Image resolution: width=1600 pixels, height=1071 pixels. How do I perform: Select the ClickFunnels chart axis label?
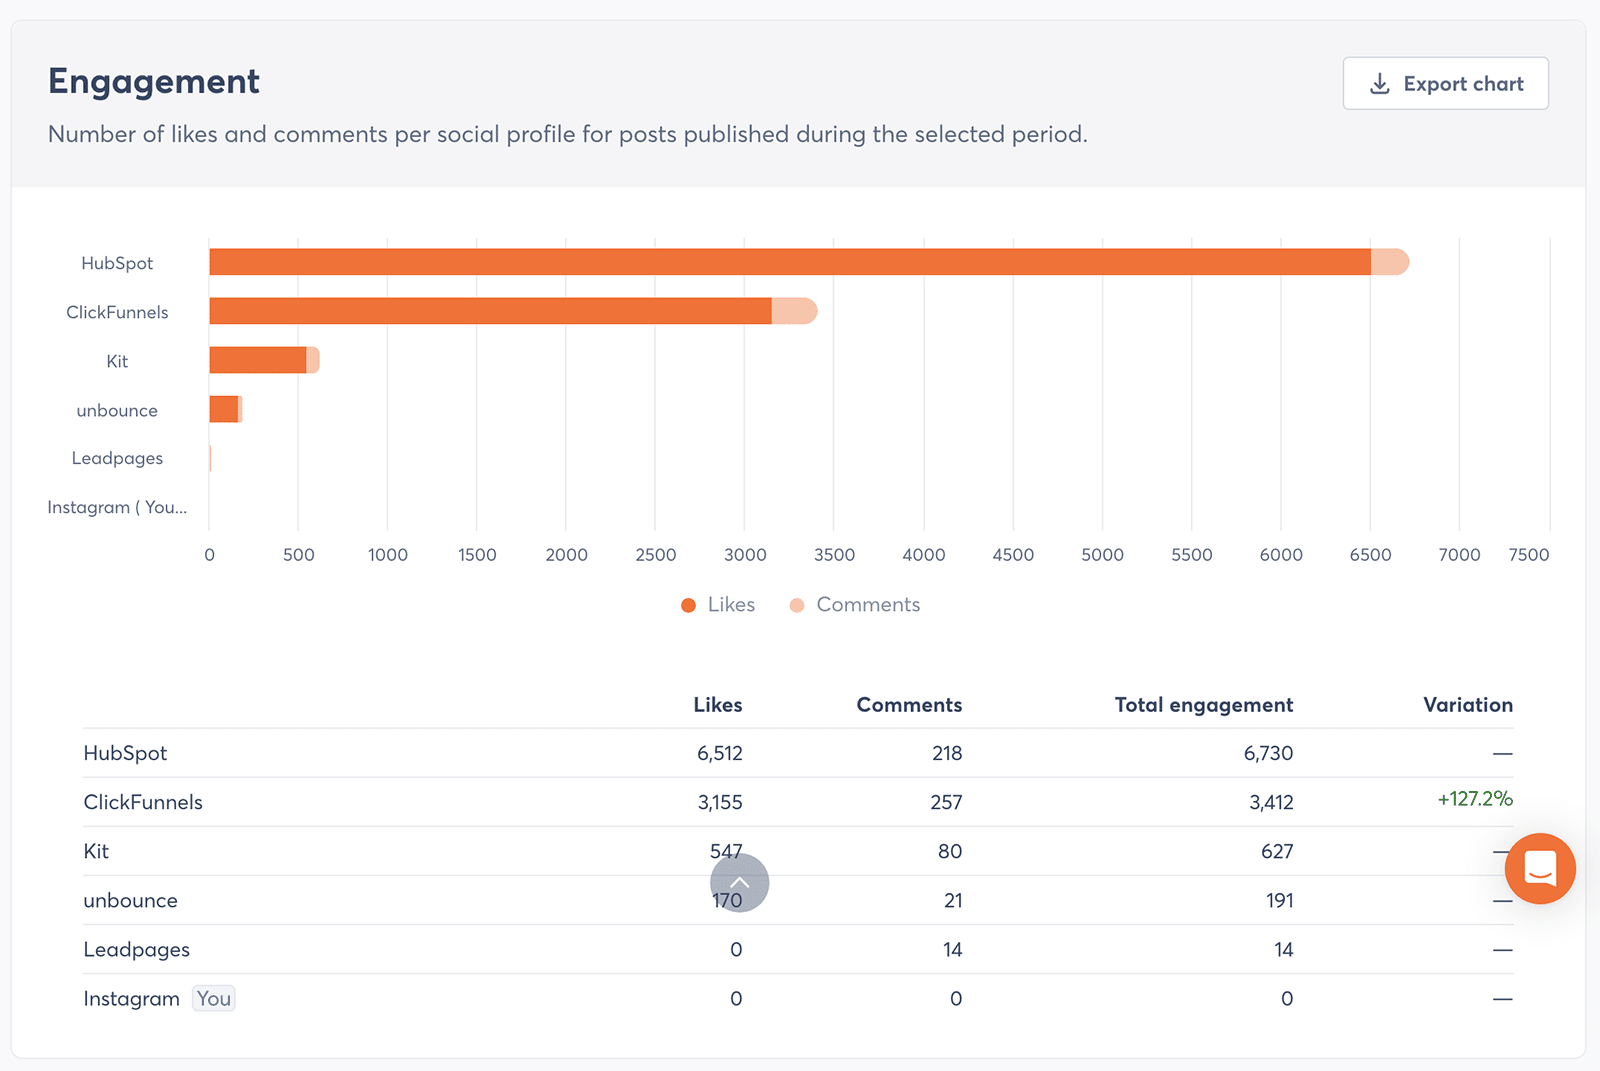[x=117, y=312]
